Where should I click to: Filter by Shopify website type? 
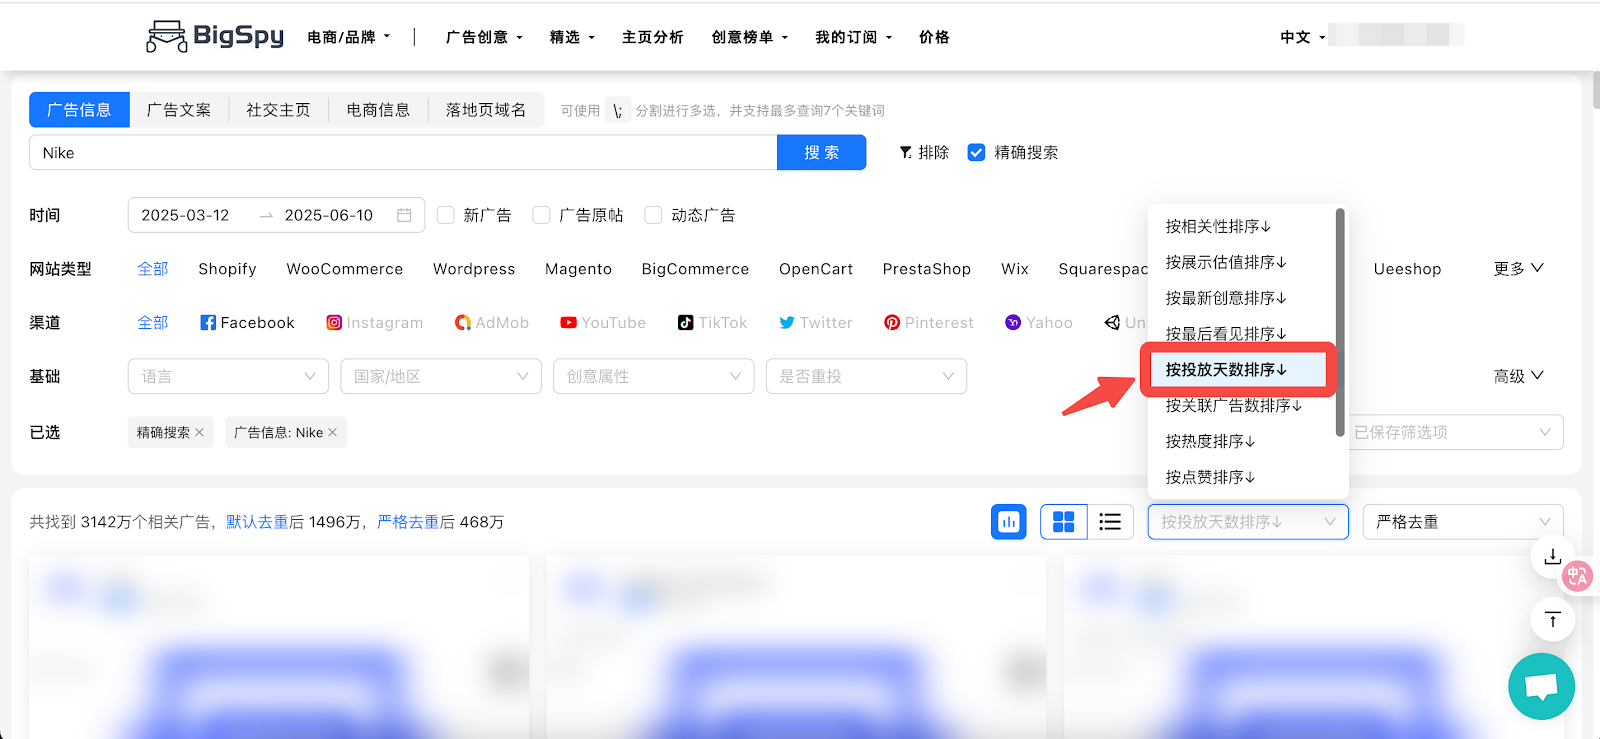[227, 268]
